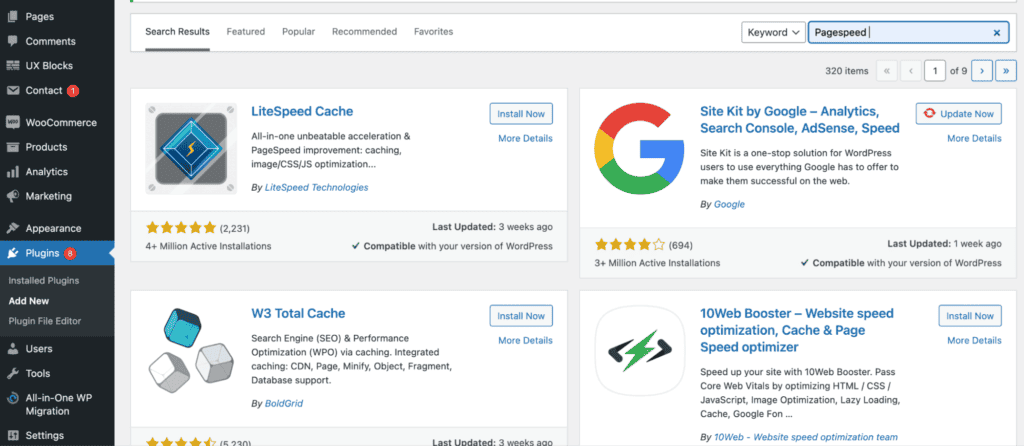Click the Analytics bar chart icon
The image size is (1024, 446).
[12, 172]
